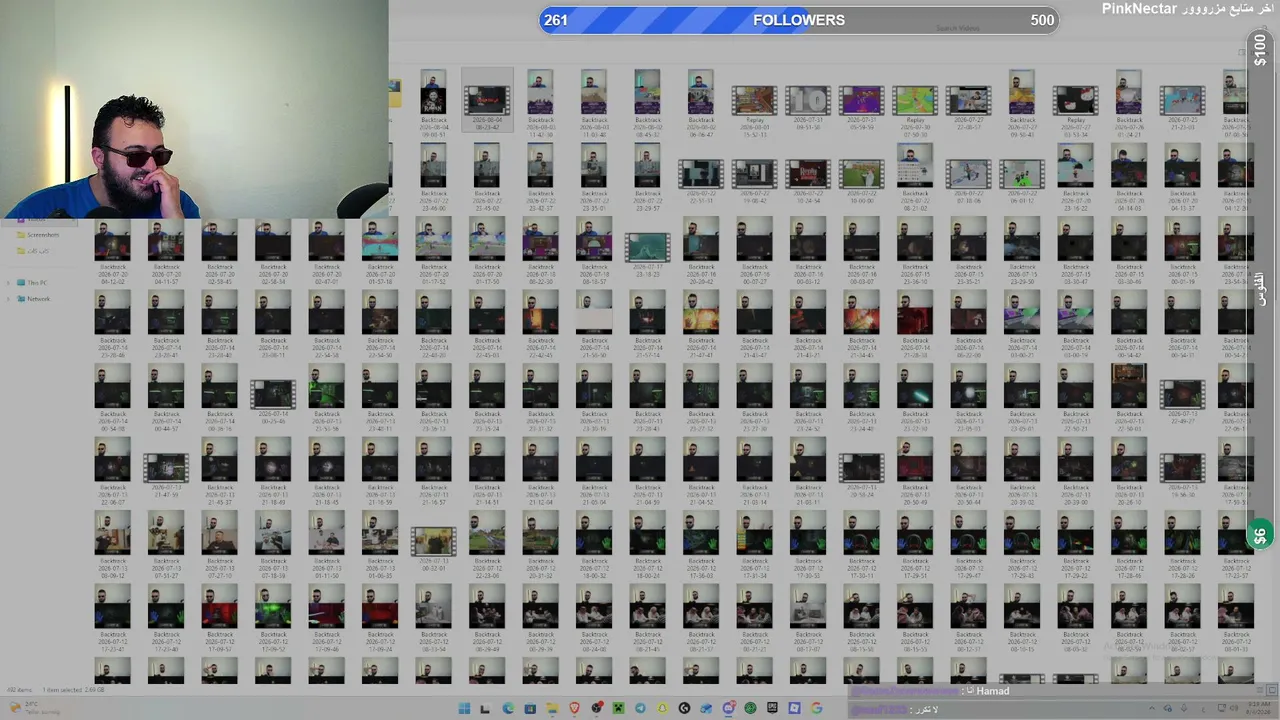
Task: Select Backtrack clip 2026-07-14 00-54-08
Action: [112, 399]
